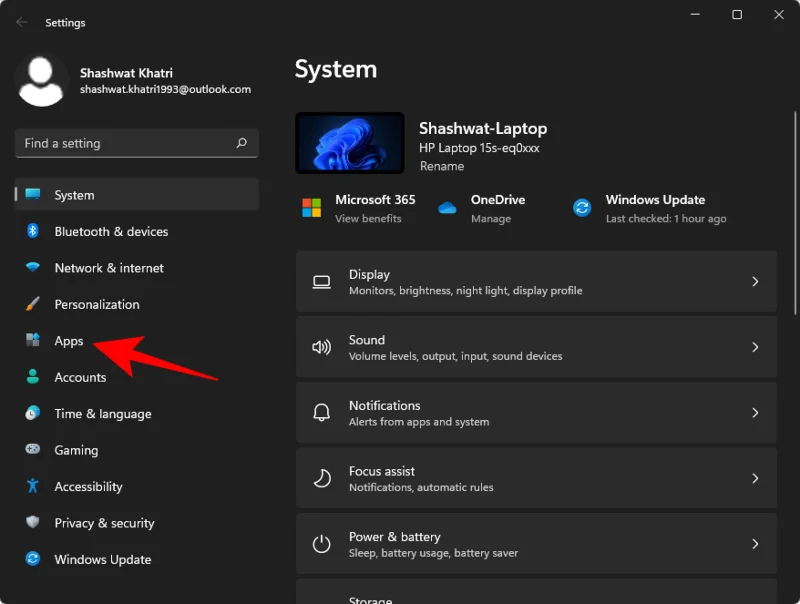
Task: Open Gaming settings
Action: (x=75, y=450)
